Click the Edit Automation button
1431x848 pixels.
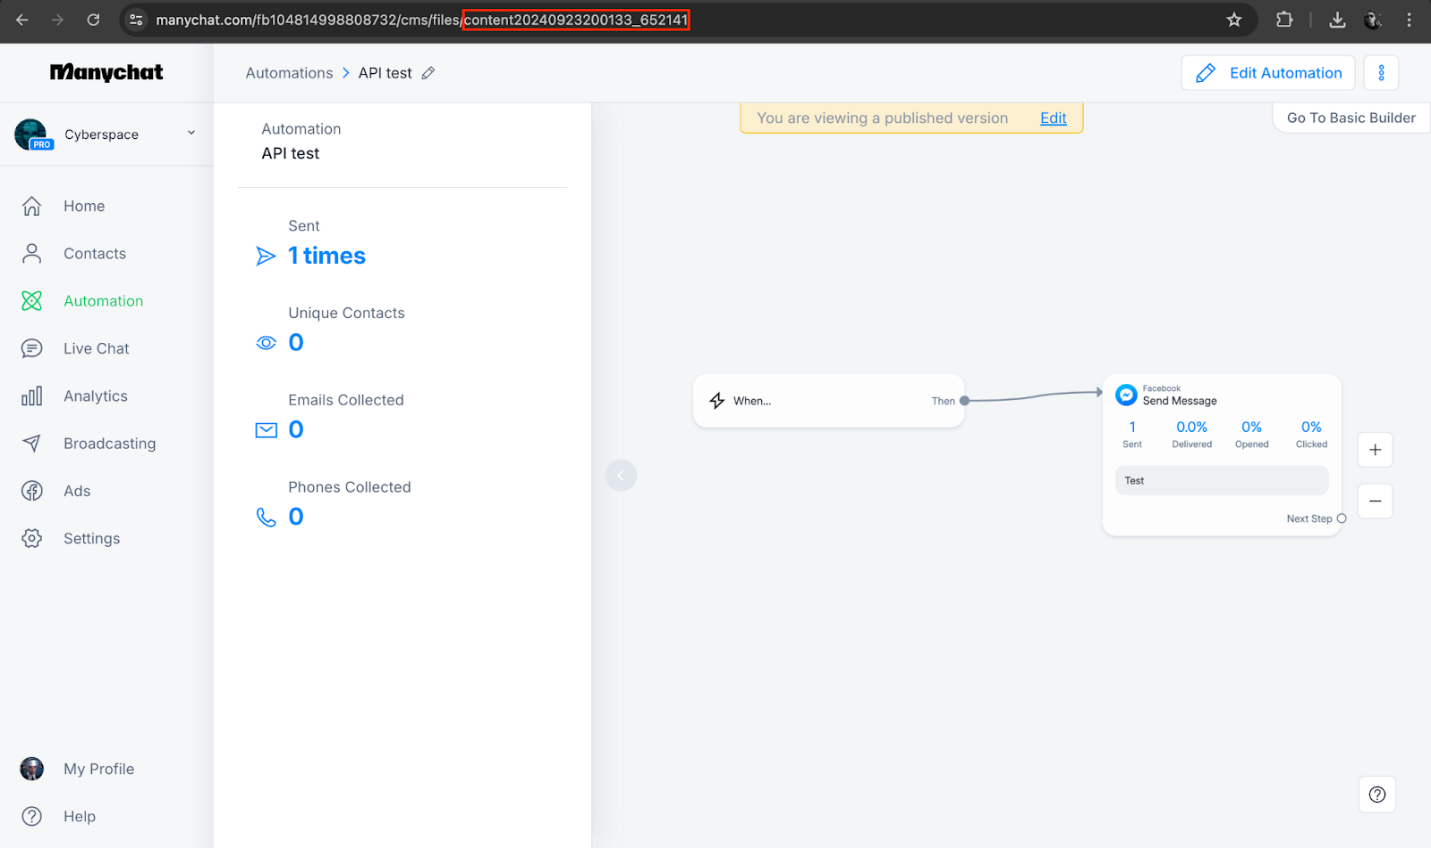[1268, 73]
